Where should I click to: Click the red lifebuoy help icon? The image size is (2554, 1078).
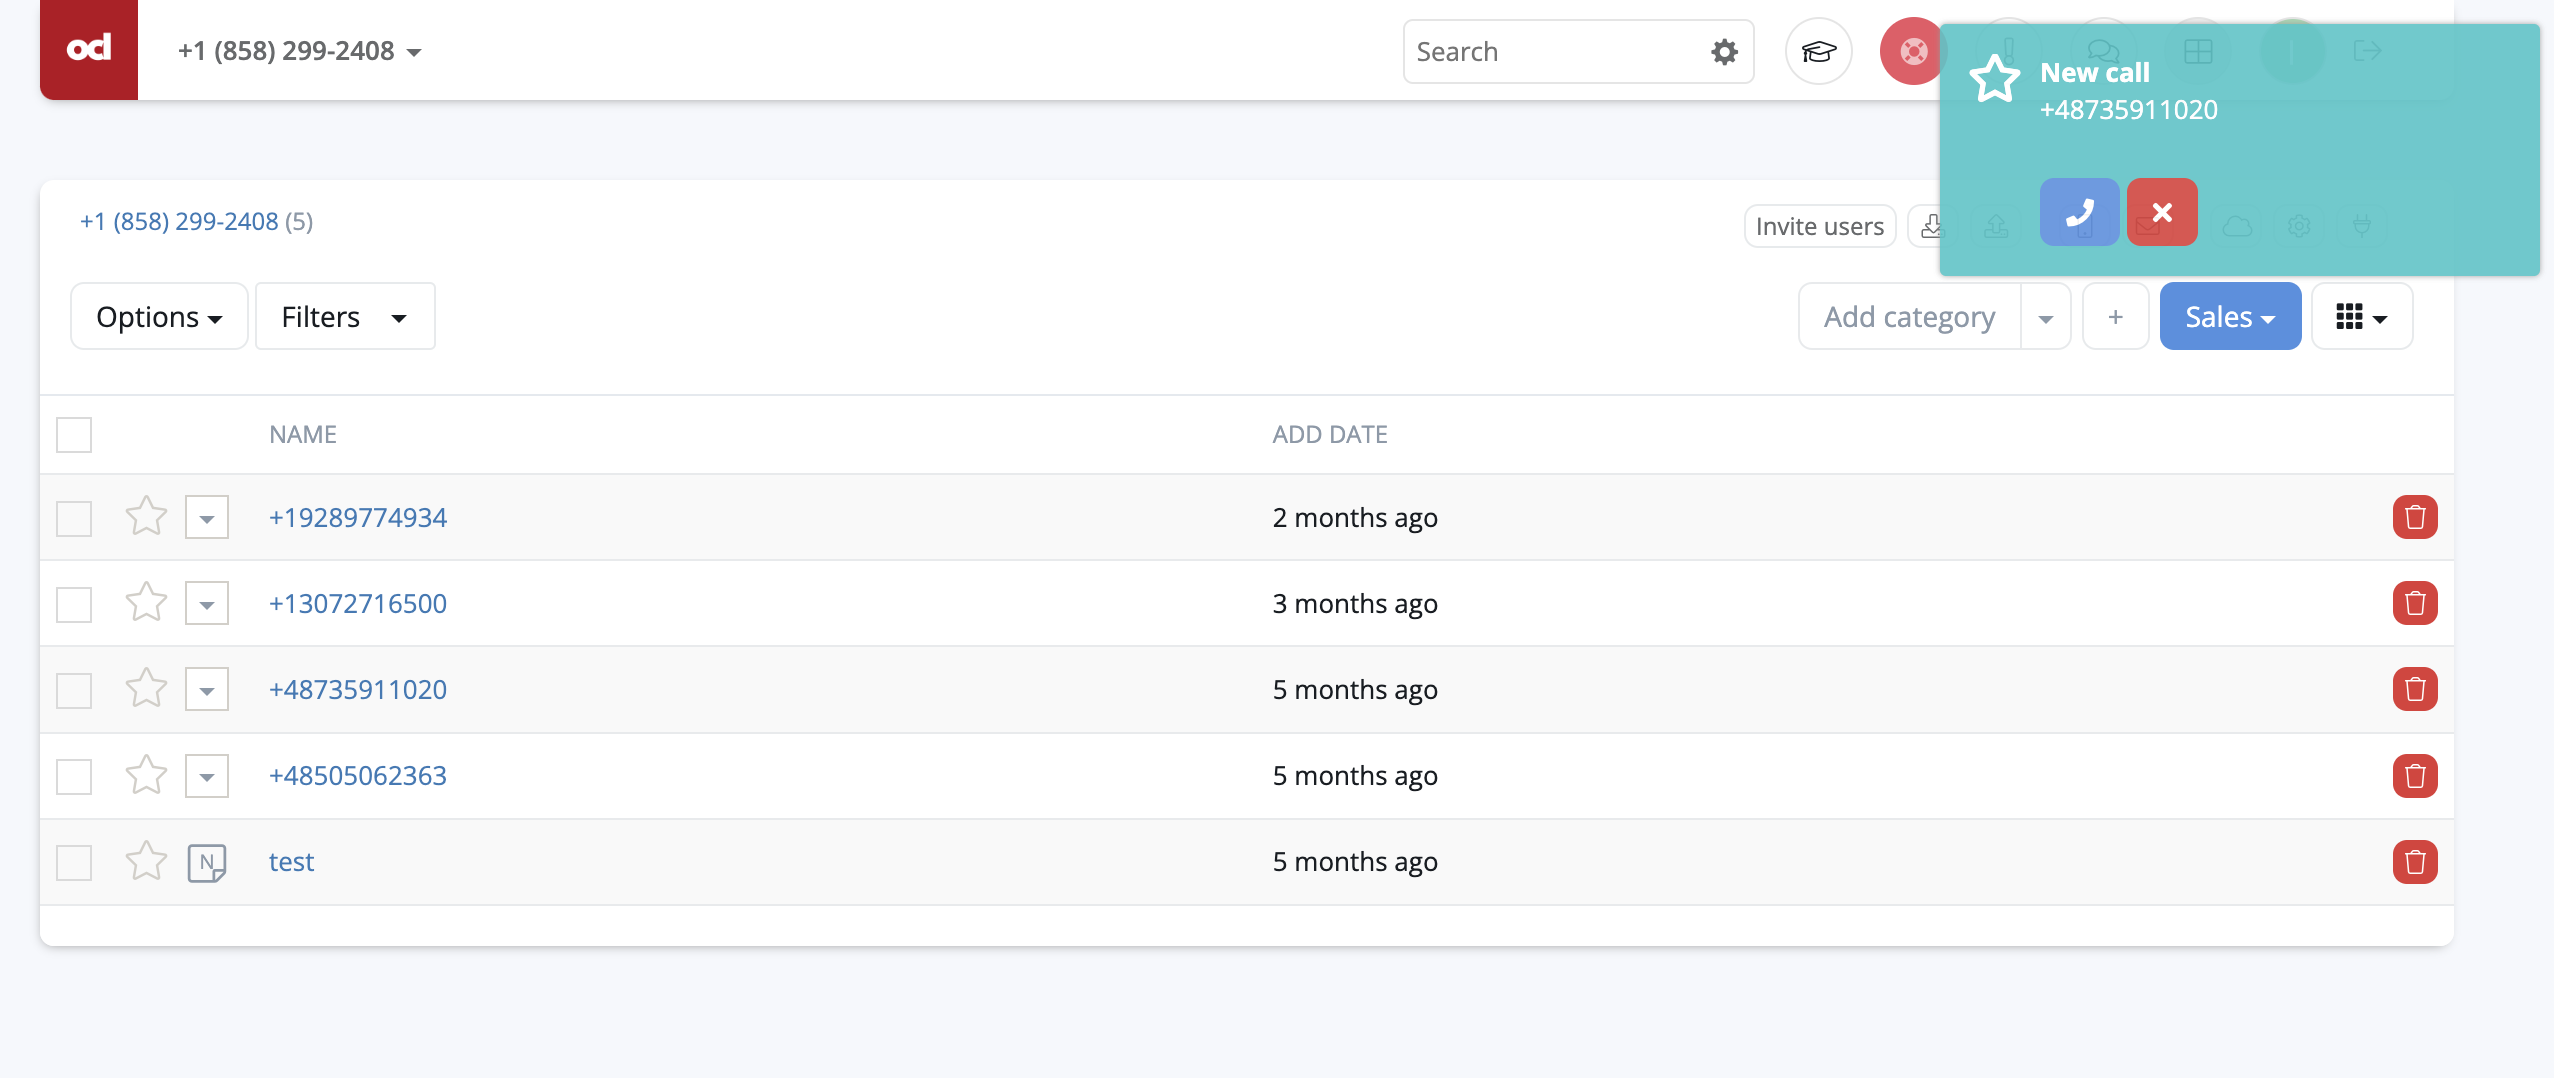1910,52
